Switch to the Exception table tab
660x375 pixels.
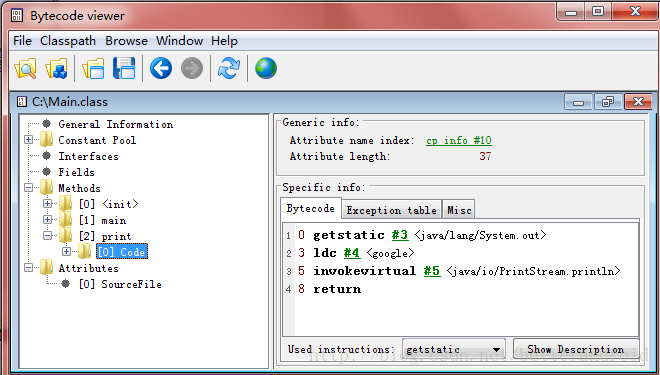[391, 210]
